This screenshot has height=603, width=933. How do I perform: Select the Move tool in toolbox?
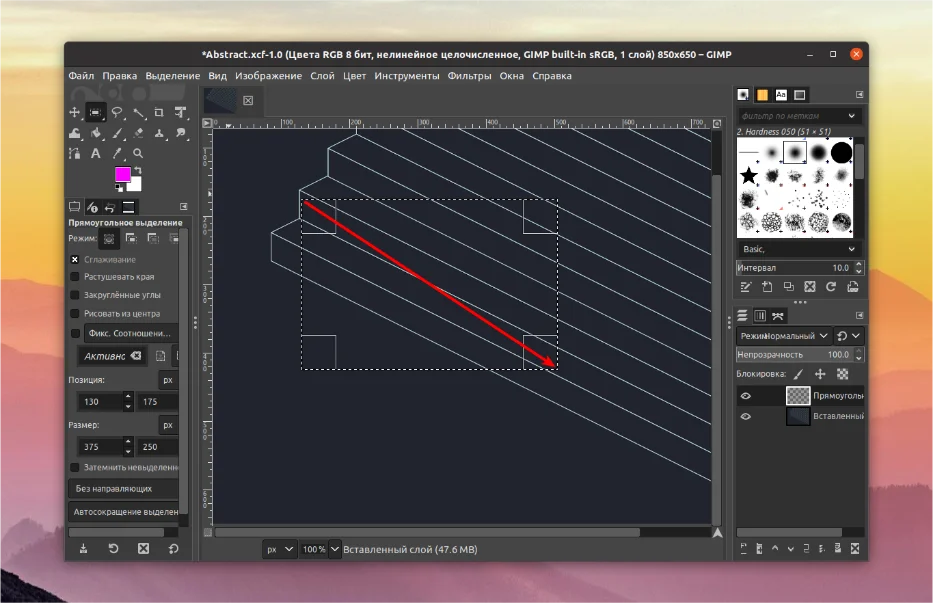click(x=75, y=112)
